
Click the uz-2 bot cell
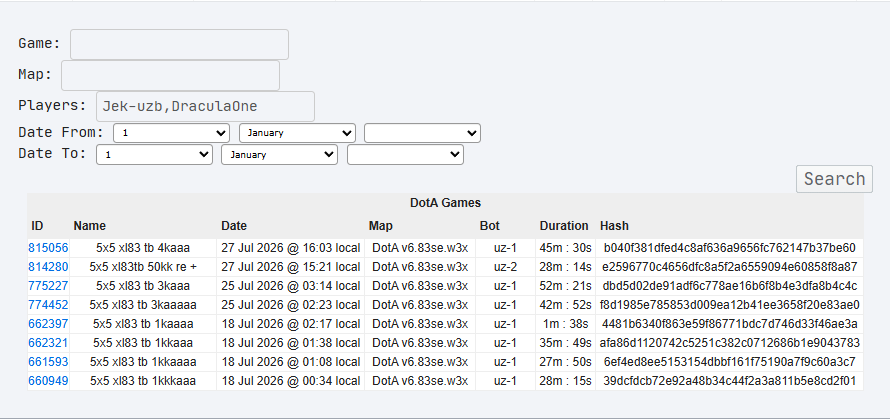pos(505,267)
